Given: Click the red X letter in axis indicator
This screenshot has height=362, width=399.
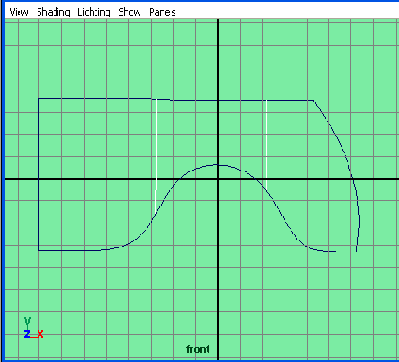Looking at the screenshot, I should click(40, 334).
